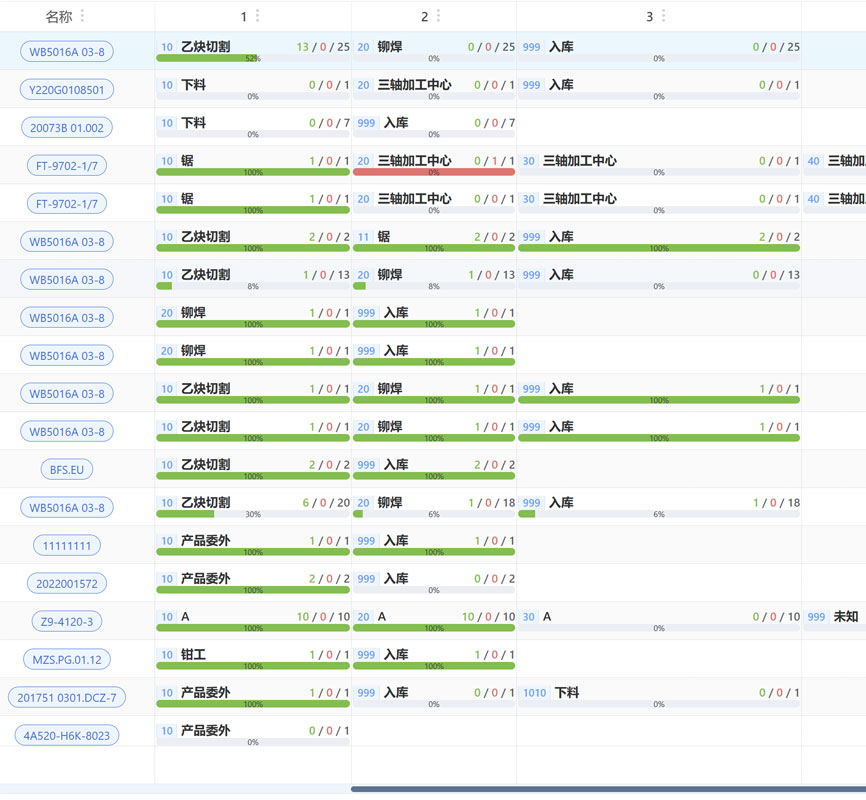Open the 20073B 01.002 item
Viewport: 866px width, 800px height.
[67, 128]
